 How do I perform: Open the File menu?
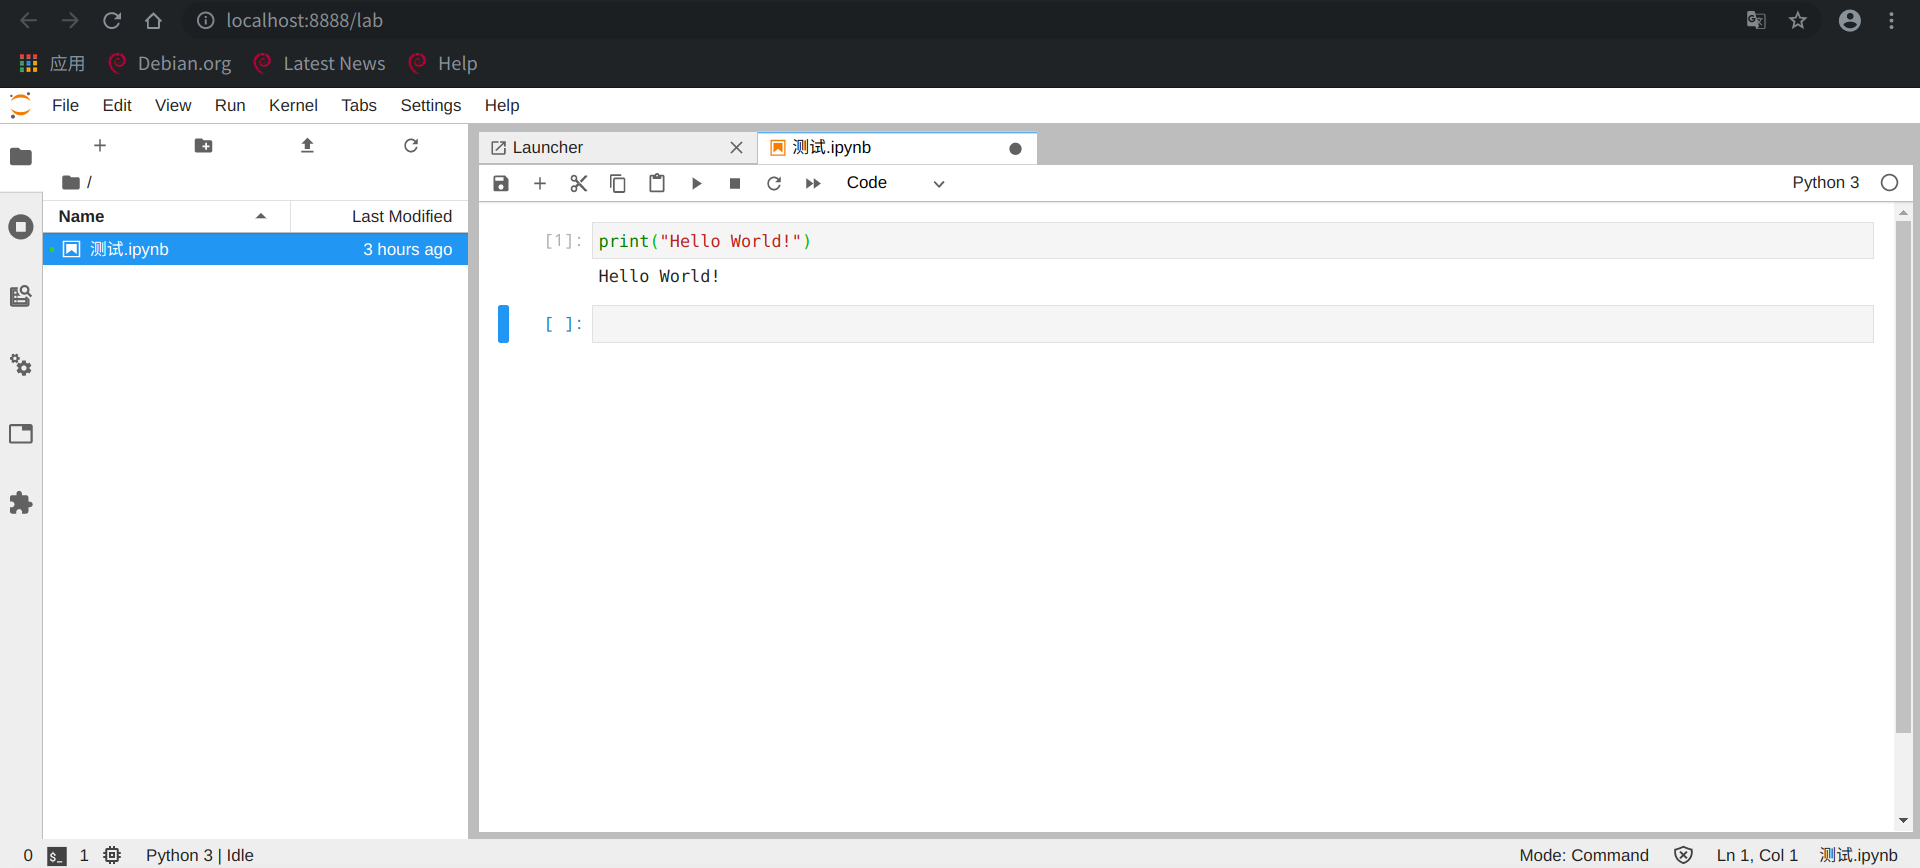pos(65,105)
